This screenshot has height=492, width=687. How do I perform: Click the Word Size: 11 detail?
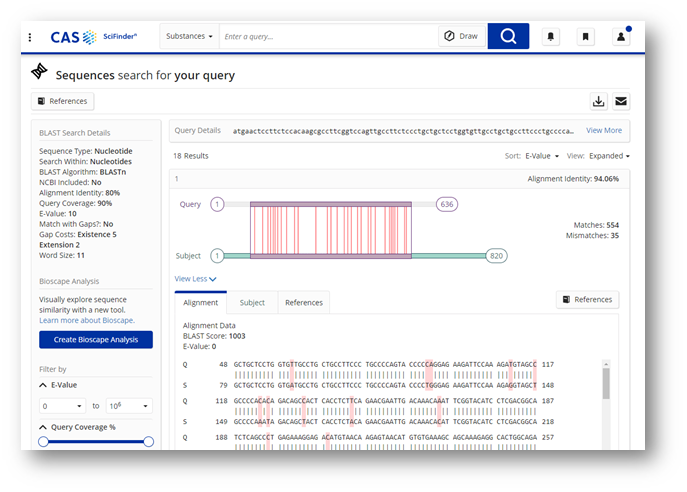pyautogui.click(x=62, y=255)
